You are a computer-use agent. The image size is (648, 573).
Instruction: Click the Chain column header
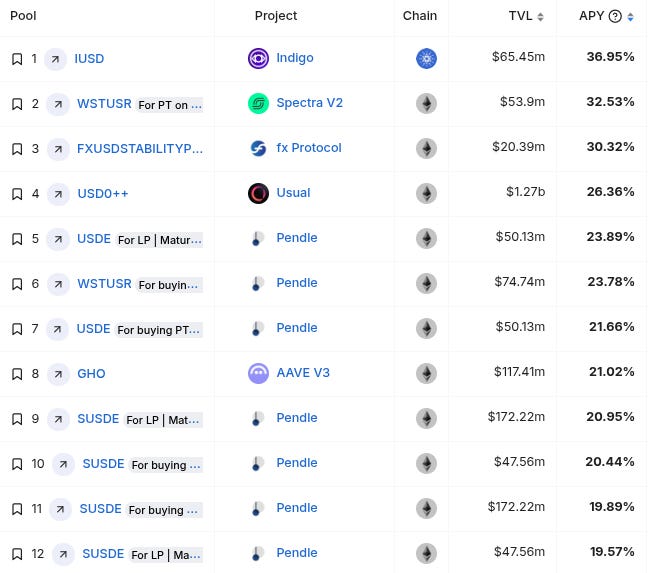(420, 16)
